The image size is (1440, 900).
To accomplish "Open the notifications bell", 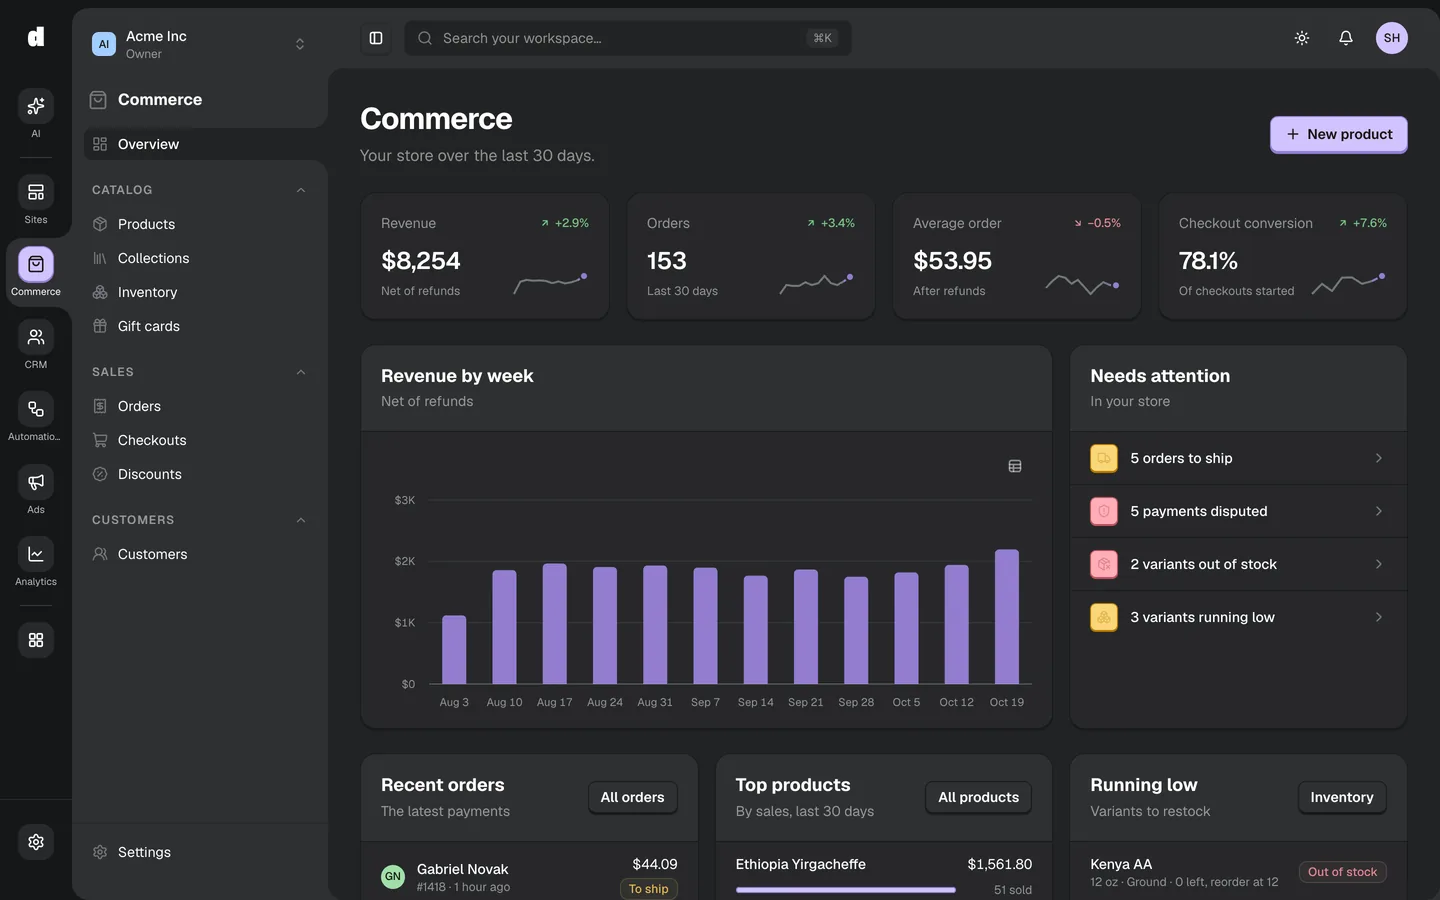I will [x=1346, y=38].
